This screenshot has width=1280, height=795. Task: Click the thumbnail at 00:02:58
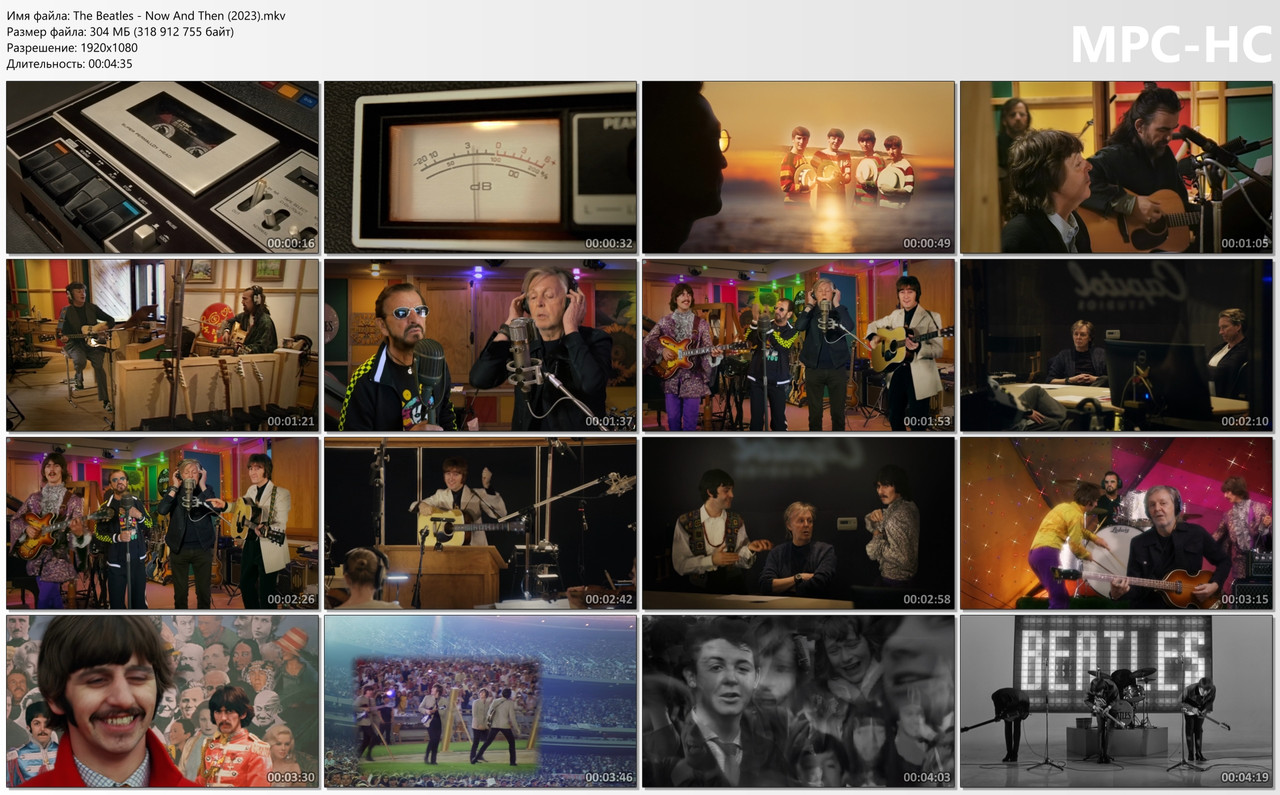(798, 523)
